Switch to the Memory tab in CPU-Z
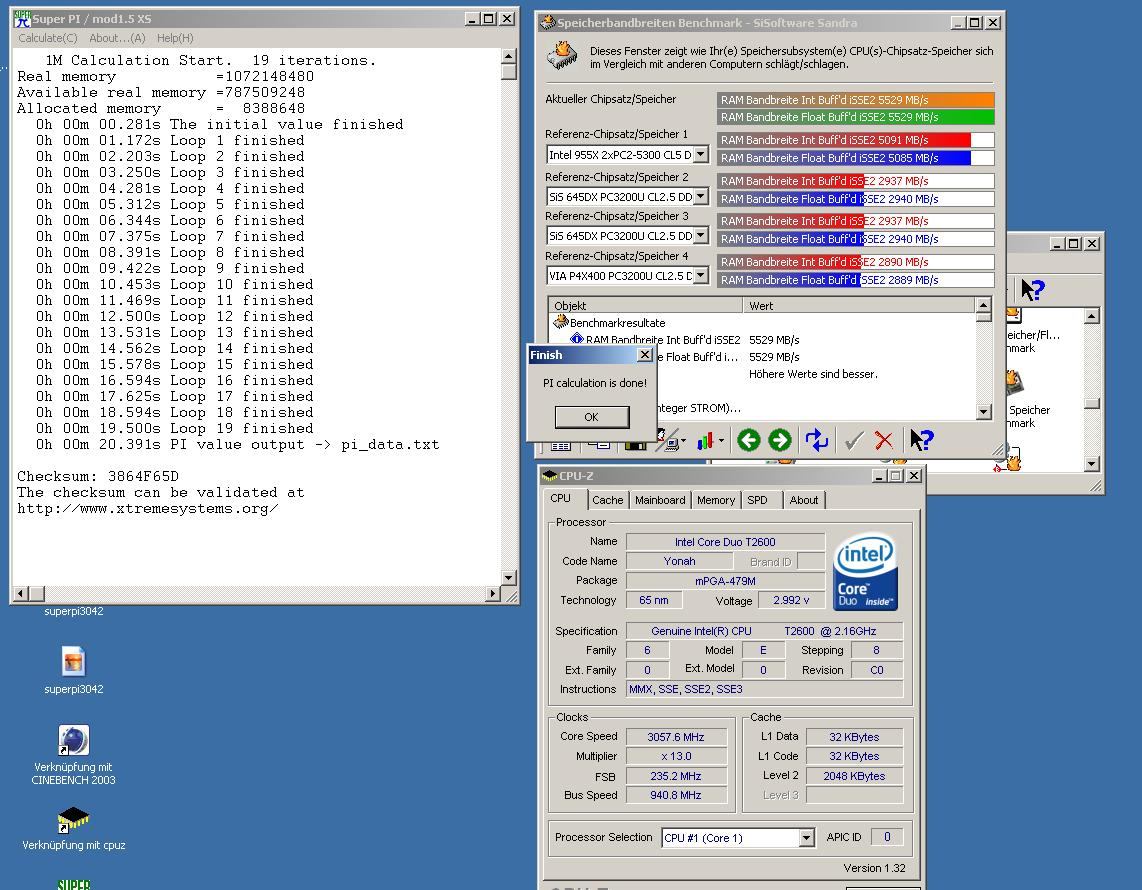 (715, 500)
